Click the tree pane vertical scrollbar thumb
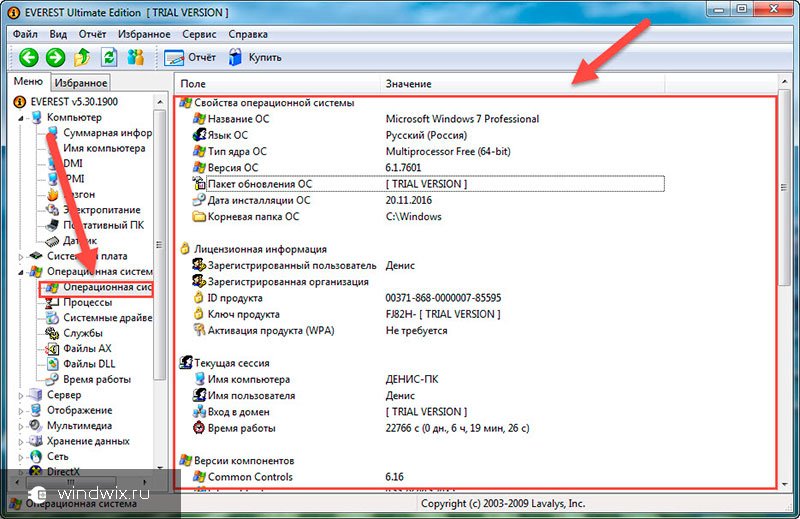The image size is (800, 519). tap(159, 245)
